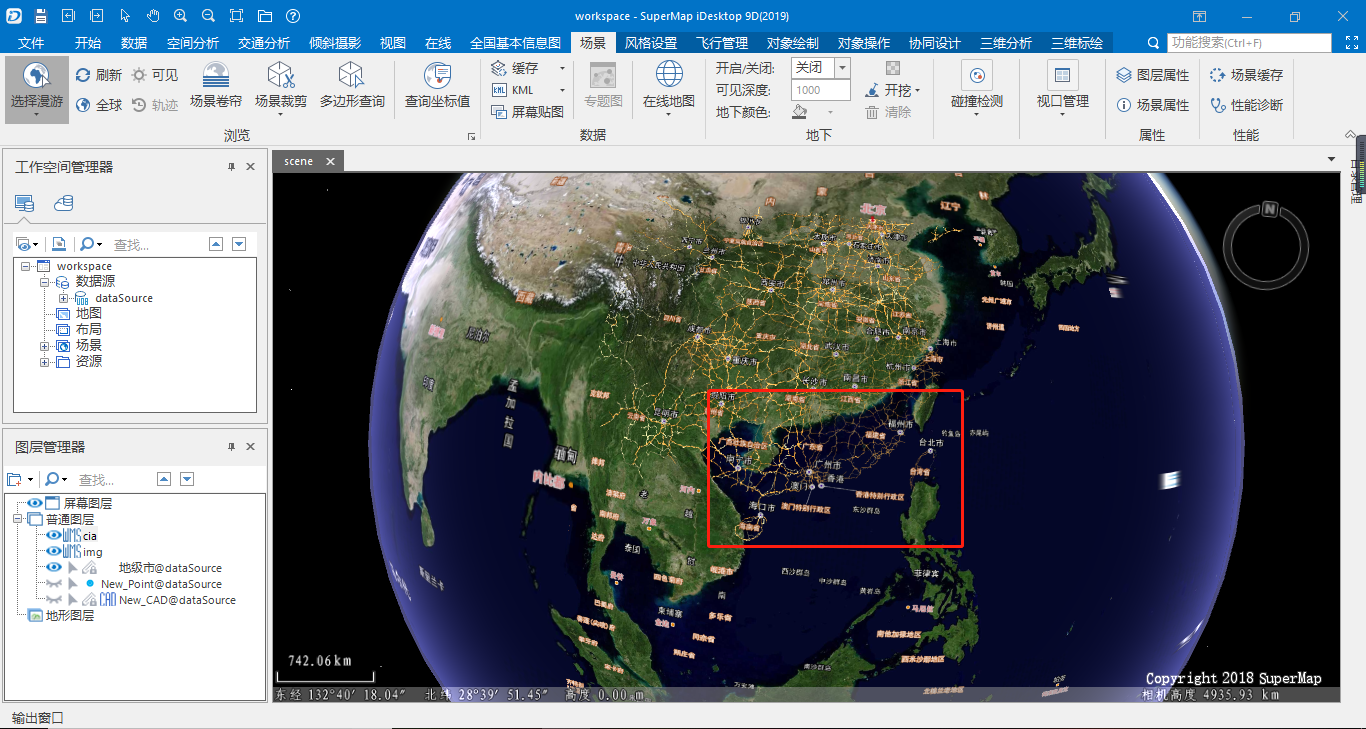Collapse the 普通图层 layer group
This screenshot has width=1366, height=729.
coord(17,520)
